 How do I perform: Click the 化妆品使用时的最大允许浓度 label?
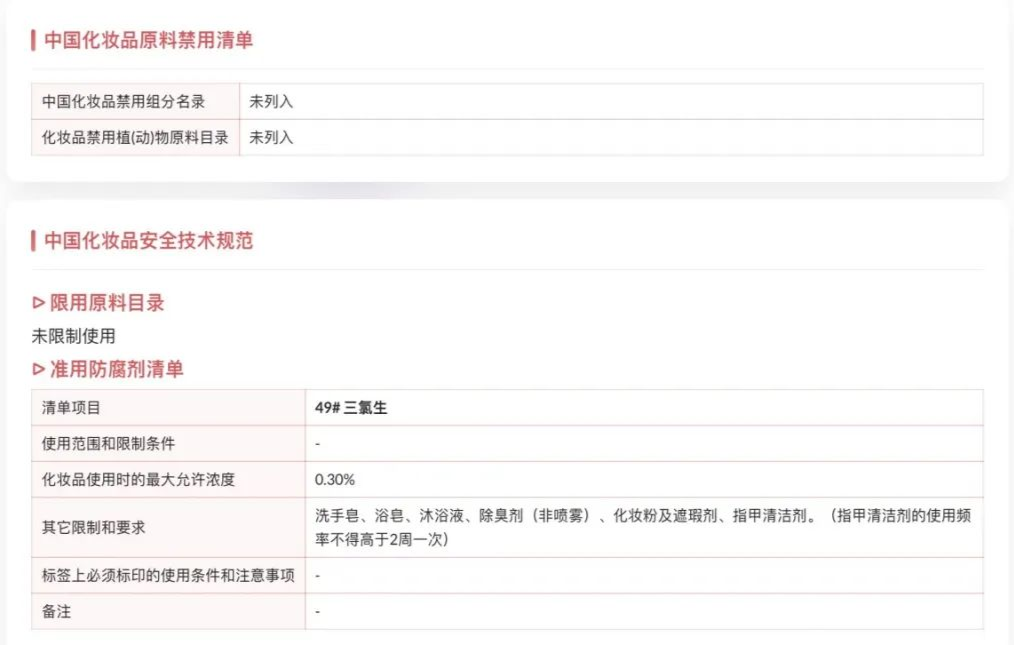point(138,480)
